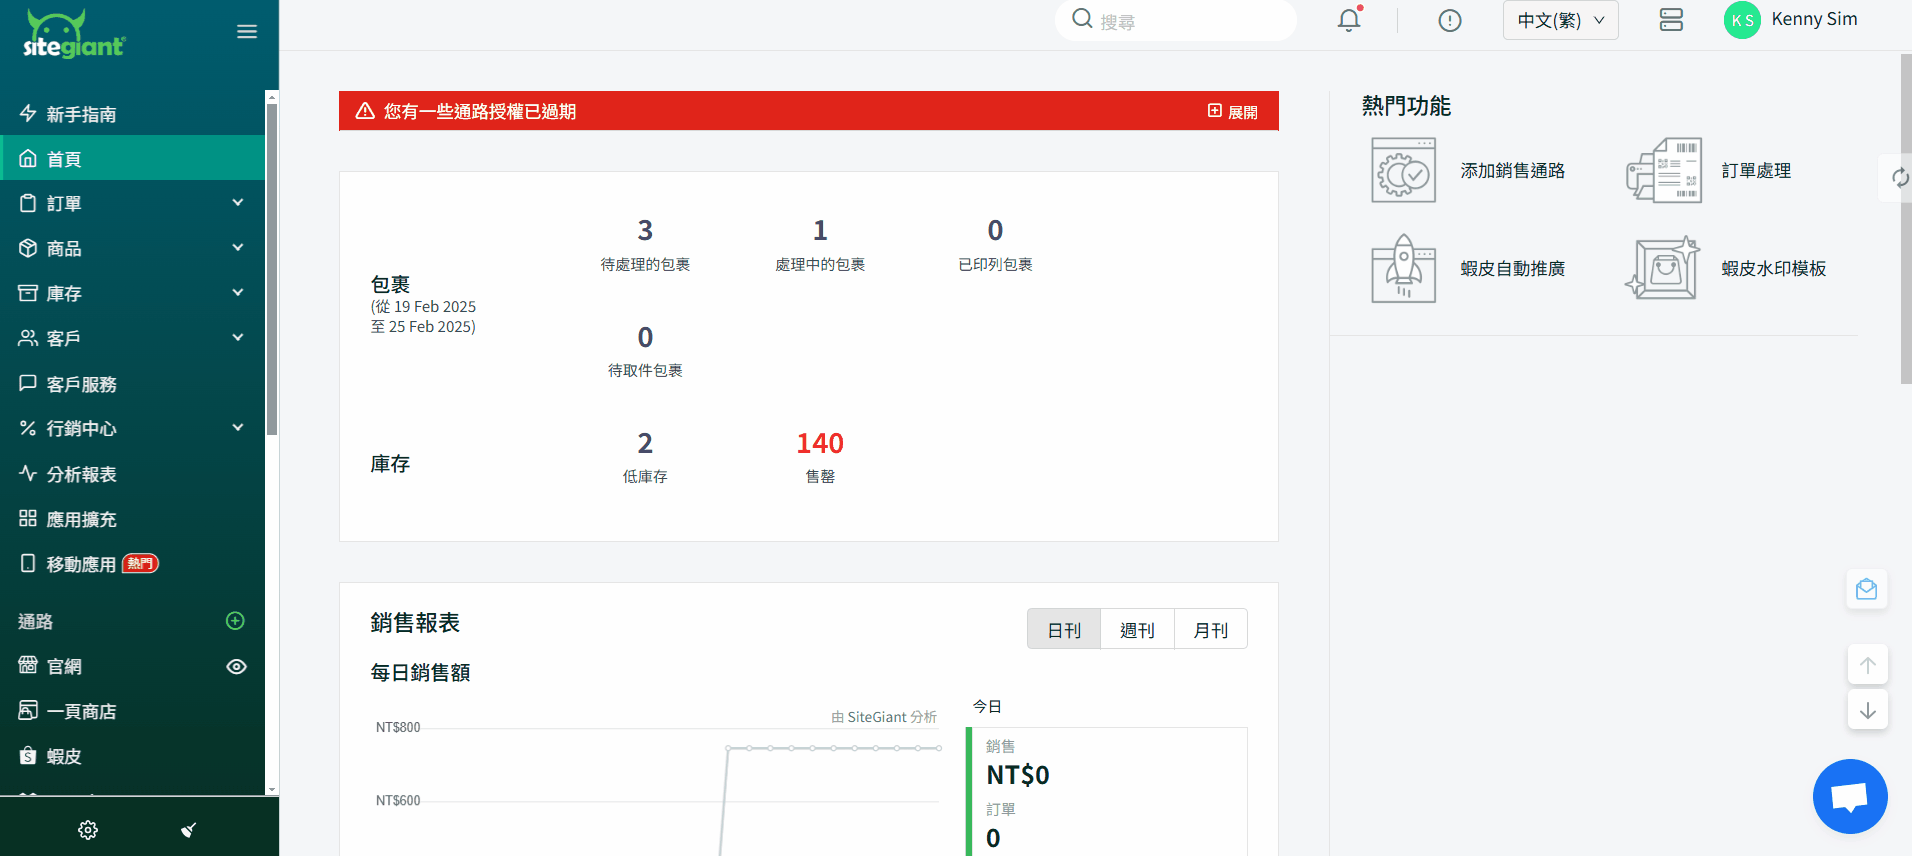Image resolution: width=1912 pixels, height=856 pixels.
Task: Open the 蝦皮自動推廣 rocket icon
Action: [1403, 269]
